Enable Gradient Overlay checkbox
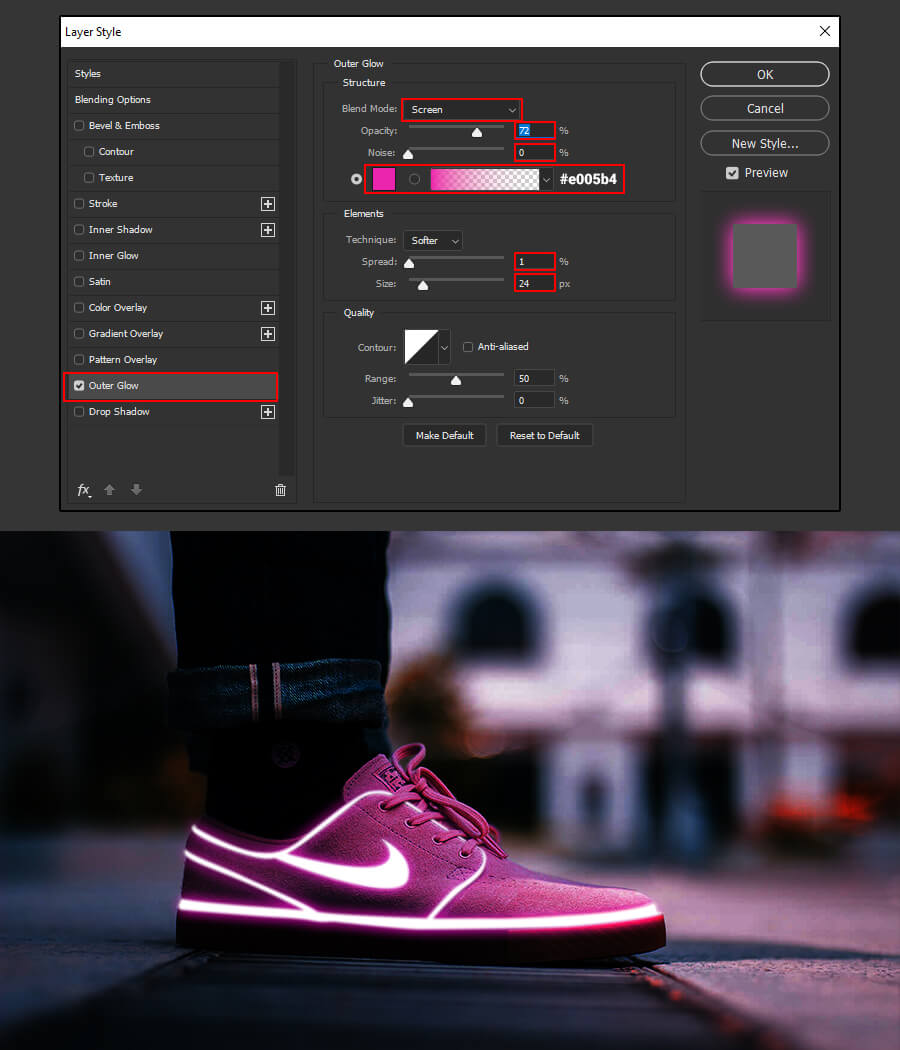The width and height of the screenshot is (900, 1050). tap(79, 333)
